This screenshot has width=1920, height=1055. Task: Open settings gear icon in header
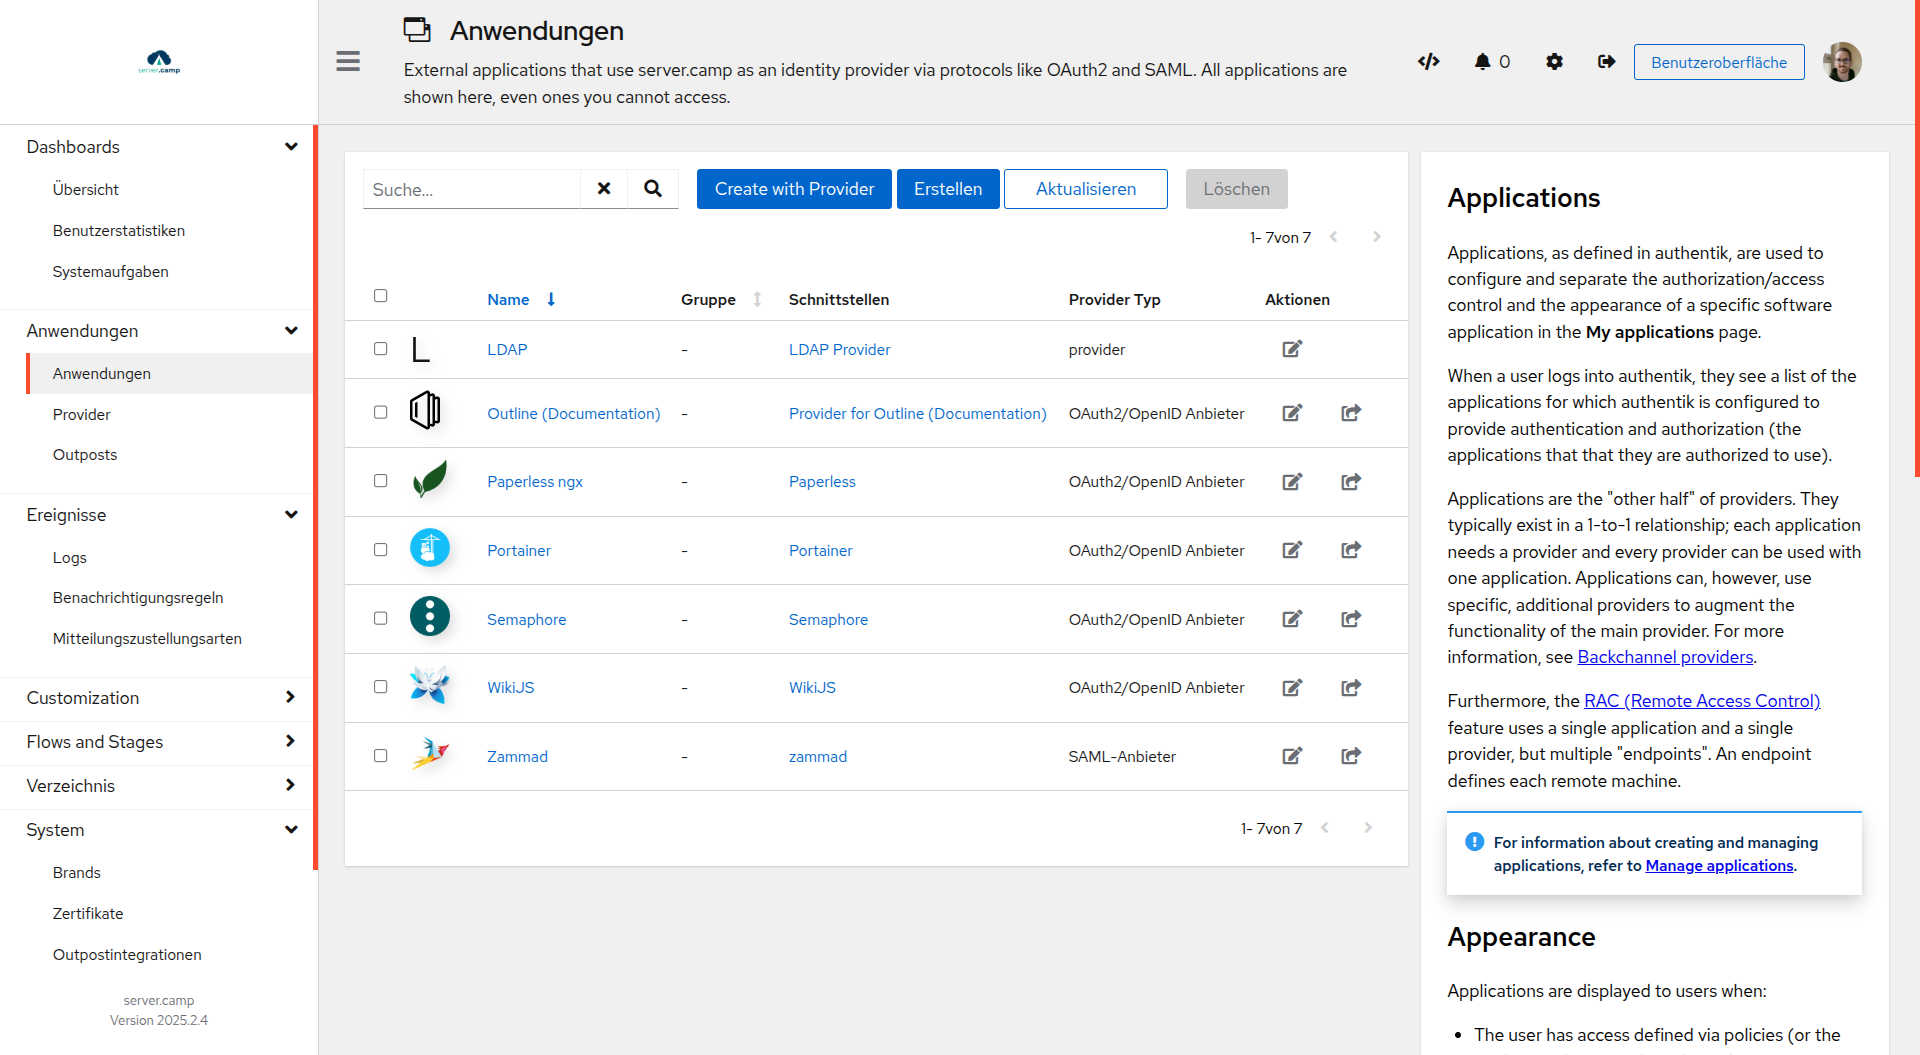click(x=1554, y=62)
